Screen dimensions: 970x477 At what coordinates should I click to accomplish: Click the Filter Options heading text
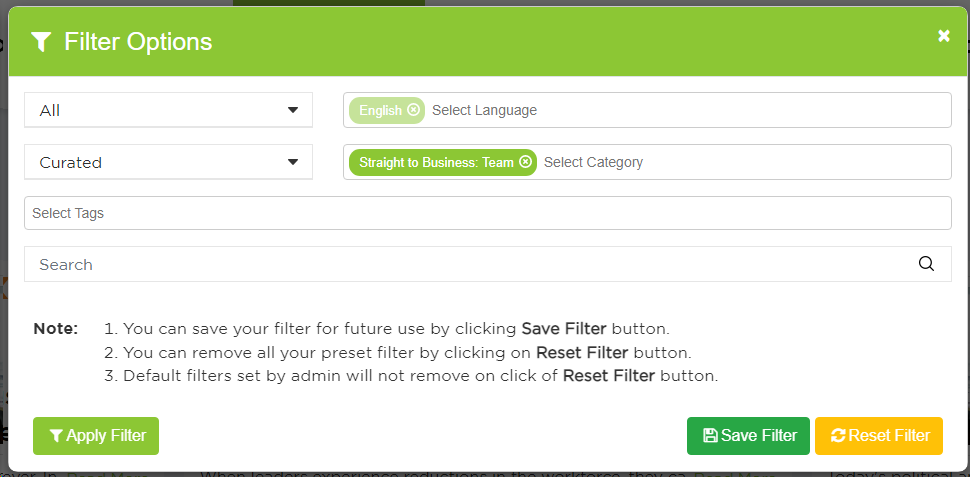point(138,41)
